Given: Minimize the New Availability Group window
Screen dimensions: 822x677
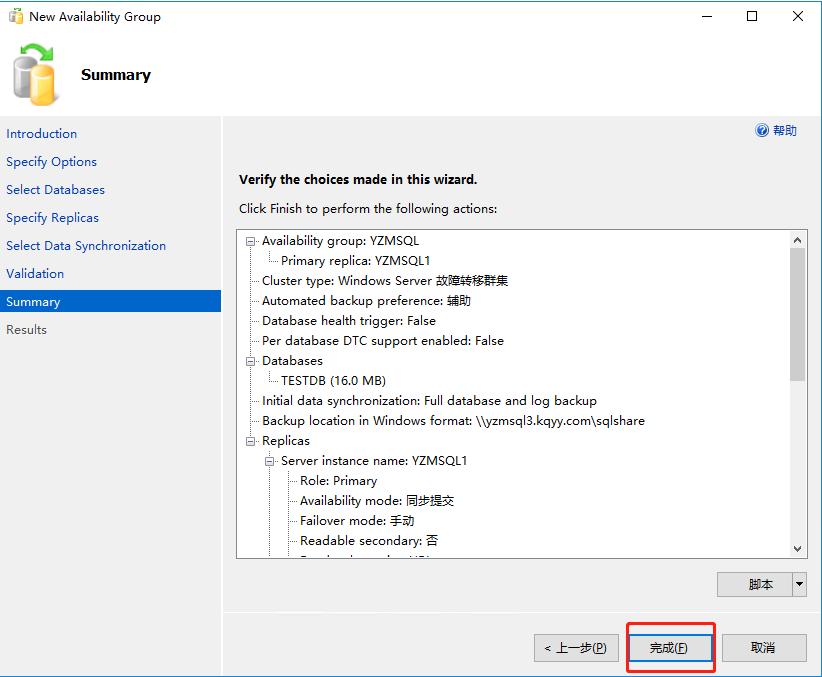Looking at the screenshot, I should [707, 16].
